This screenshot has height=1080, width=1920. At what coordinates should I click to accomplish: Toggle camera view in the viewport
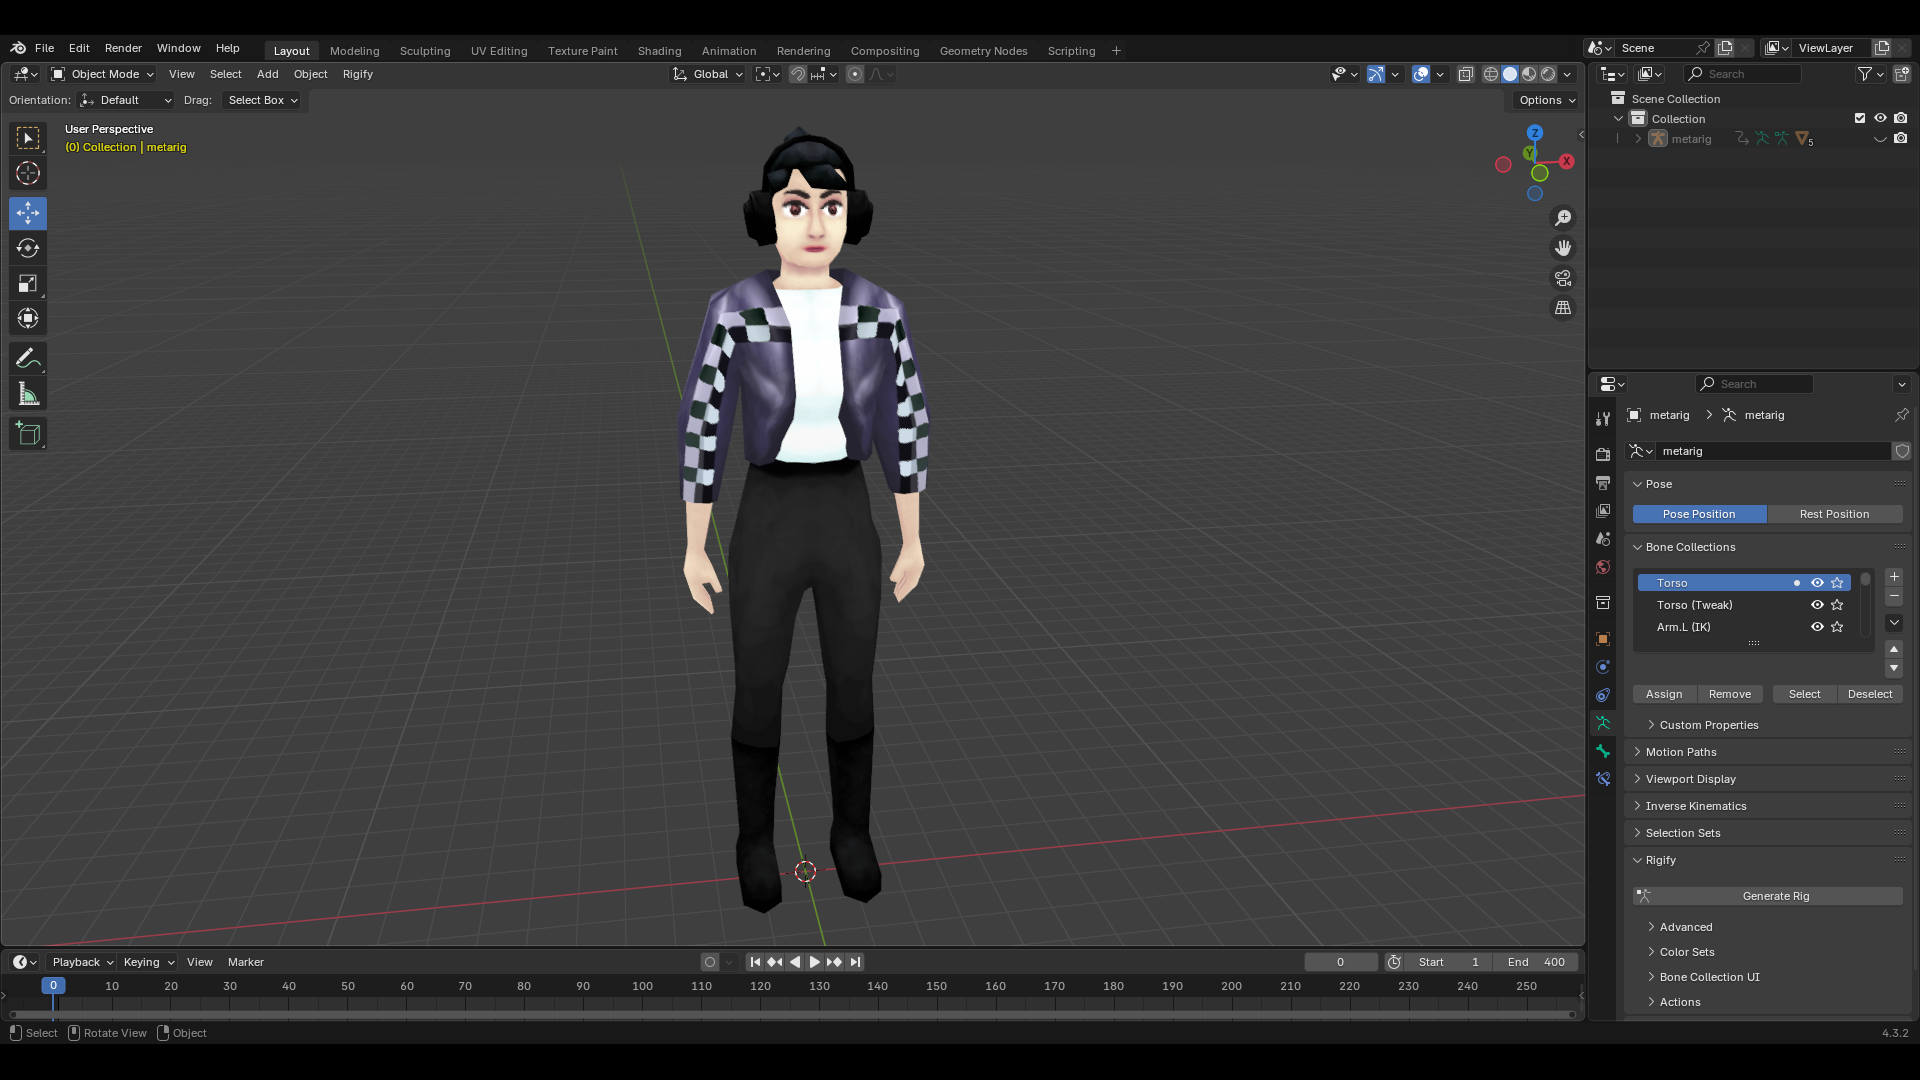(x=1563, y=278)
